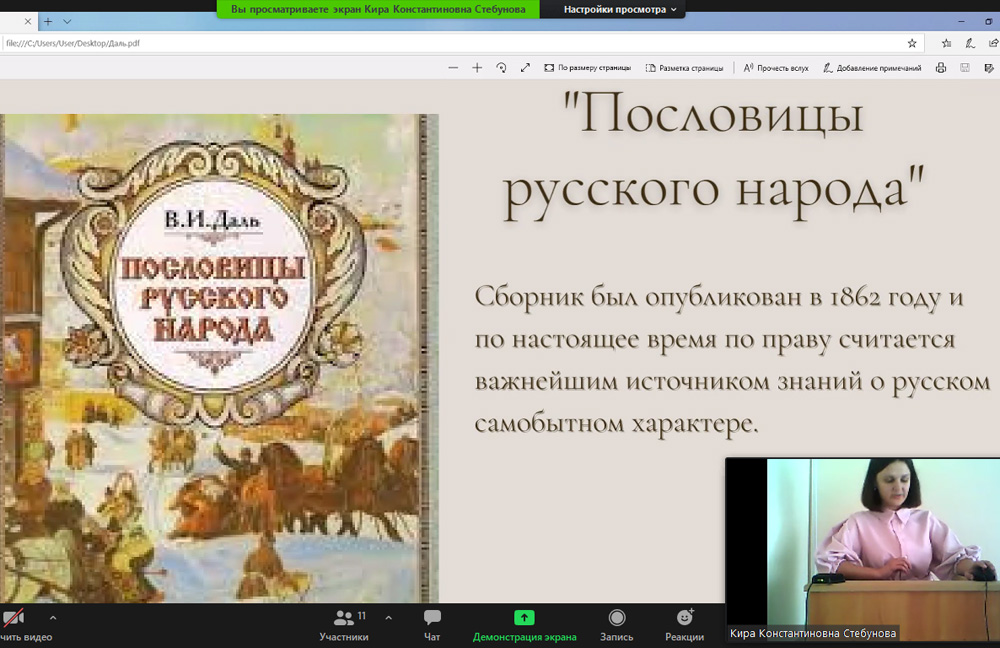Viewport: 1000px width, 648px height.
Task: Click the address bar with PDF path
Action: tap(450, 43)
